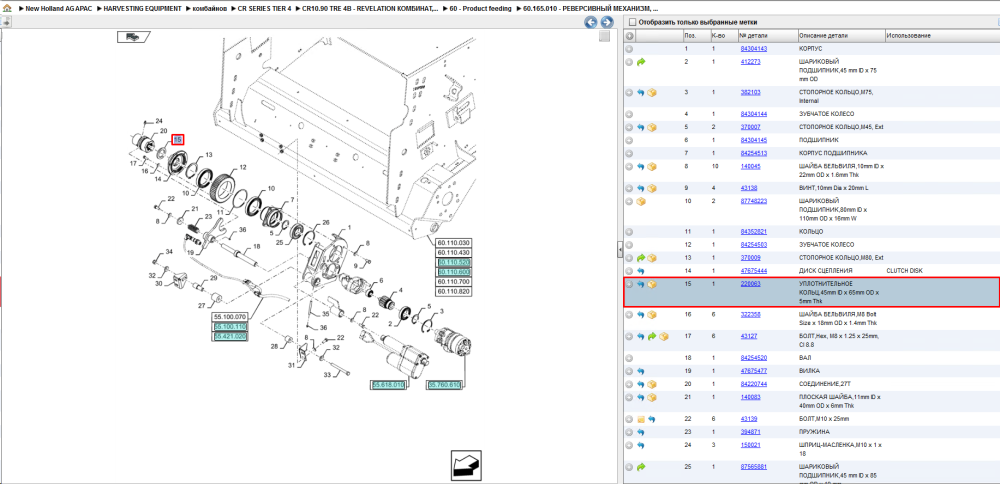Click reference 55.100.110 in diagram
Screen dimensions: 1000x484
point(230,326)
